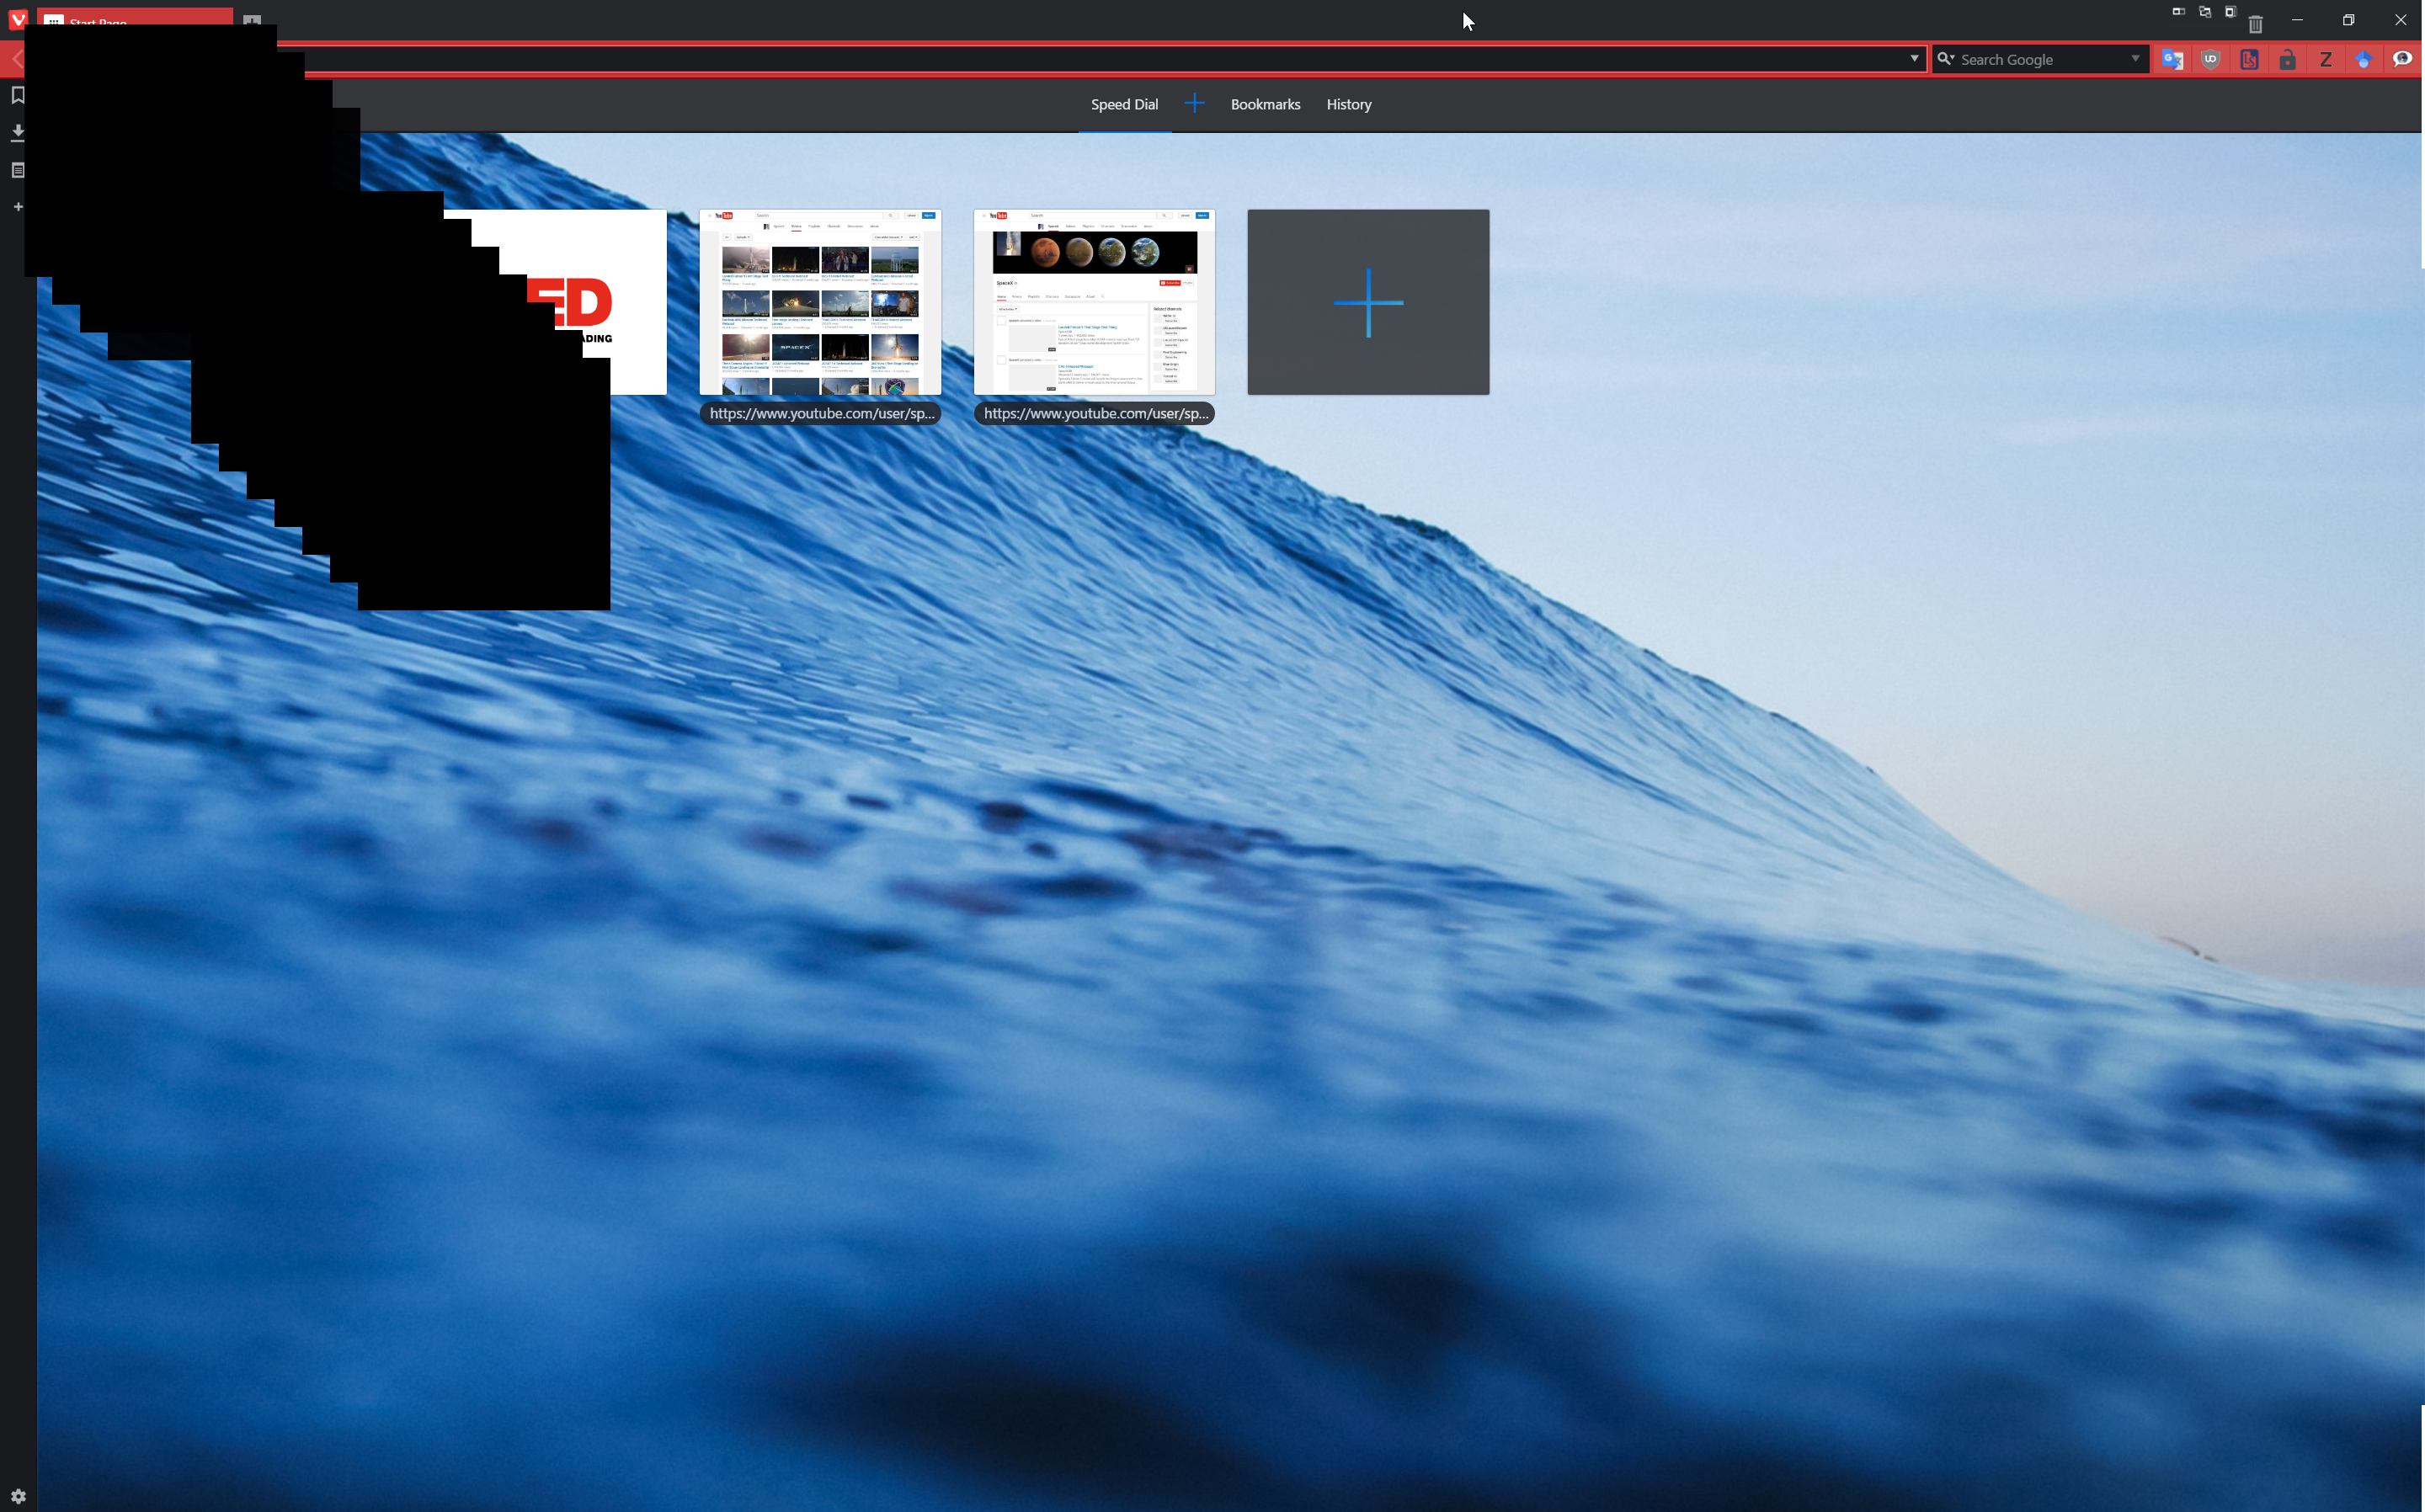Open the Downloads side panel
Screen dimensions: 2425x1512
17,132
